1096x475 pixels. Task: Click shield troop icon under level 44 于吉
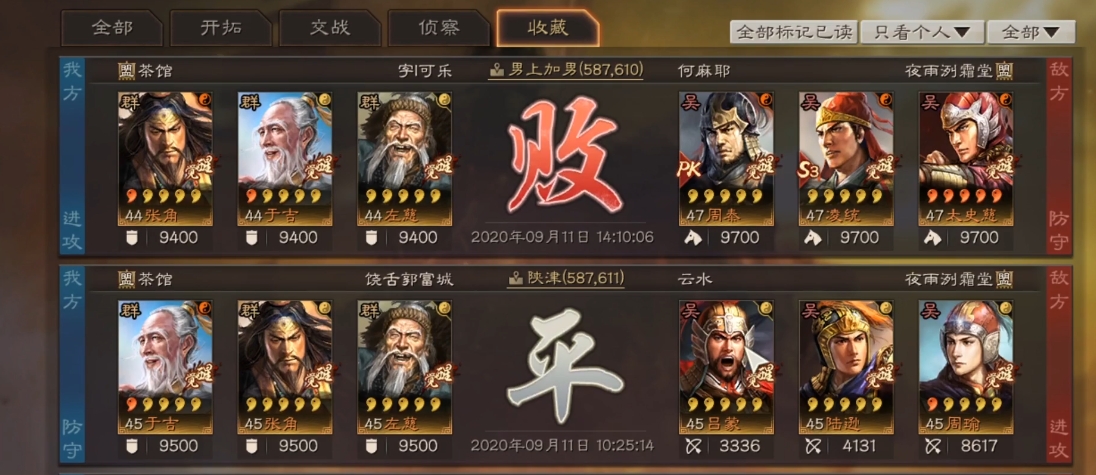252,238
